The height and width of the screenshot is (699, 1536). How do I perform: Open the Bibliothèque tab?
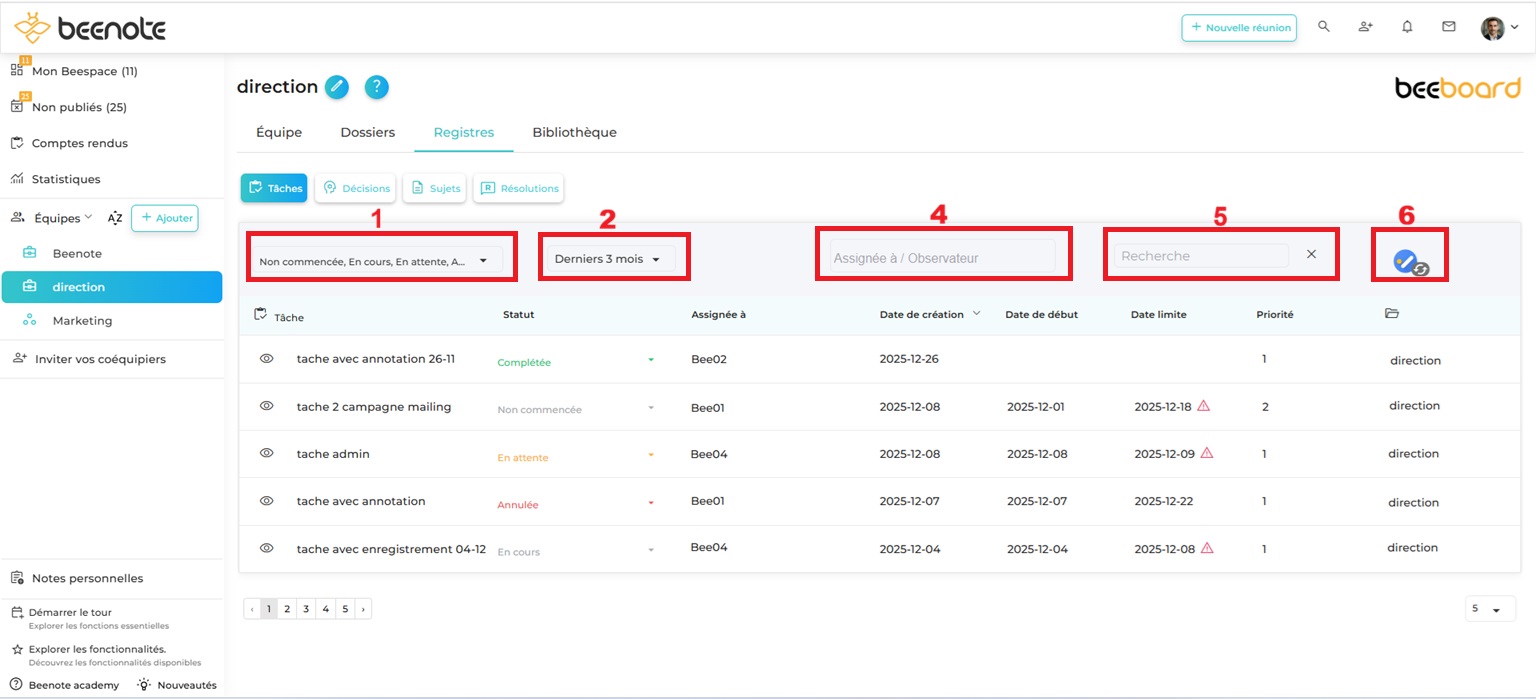pos(574,132)
